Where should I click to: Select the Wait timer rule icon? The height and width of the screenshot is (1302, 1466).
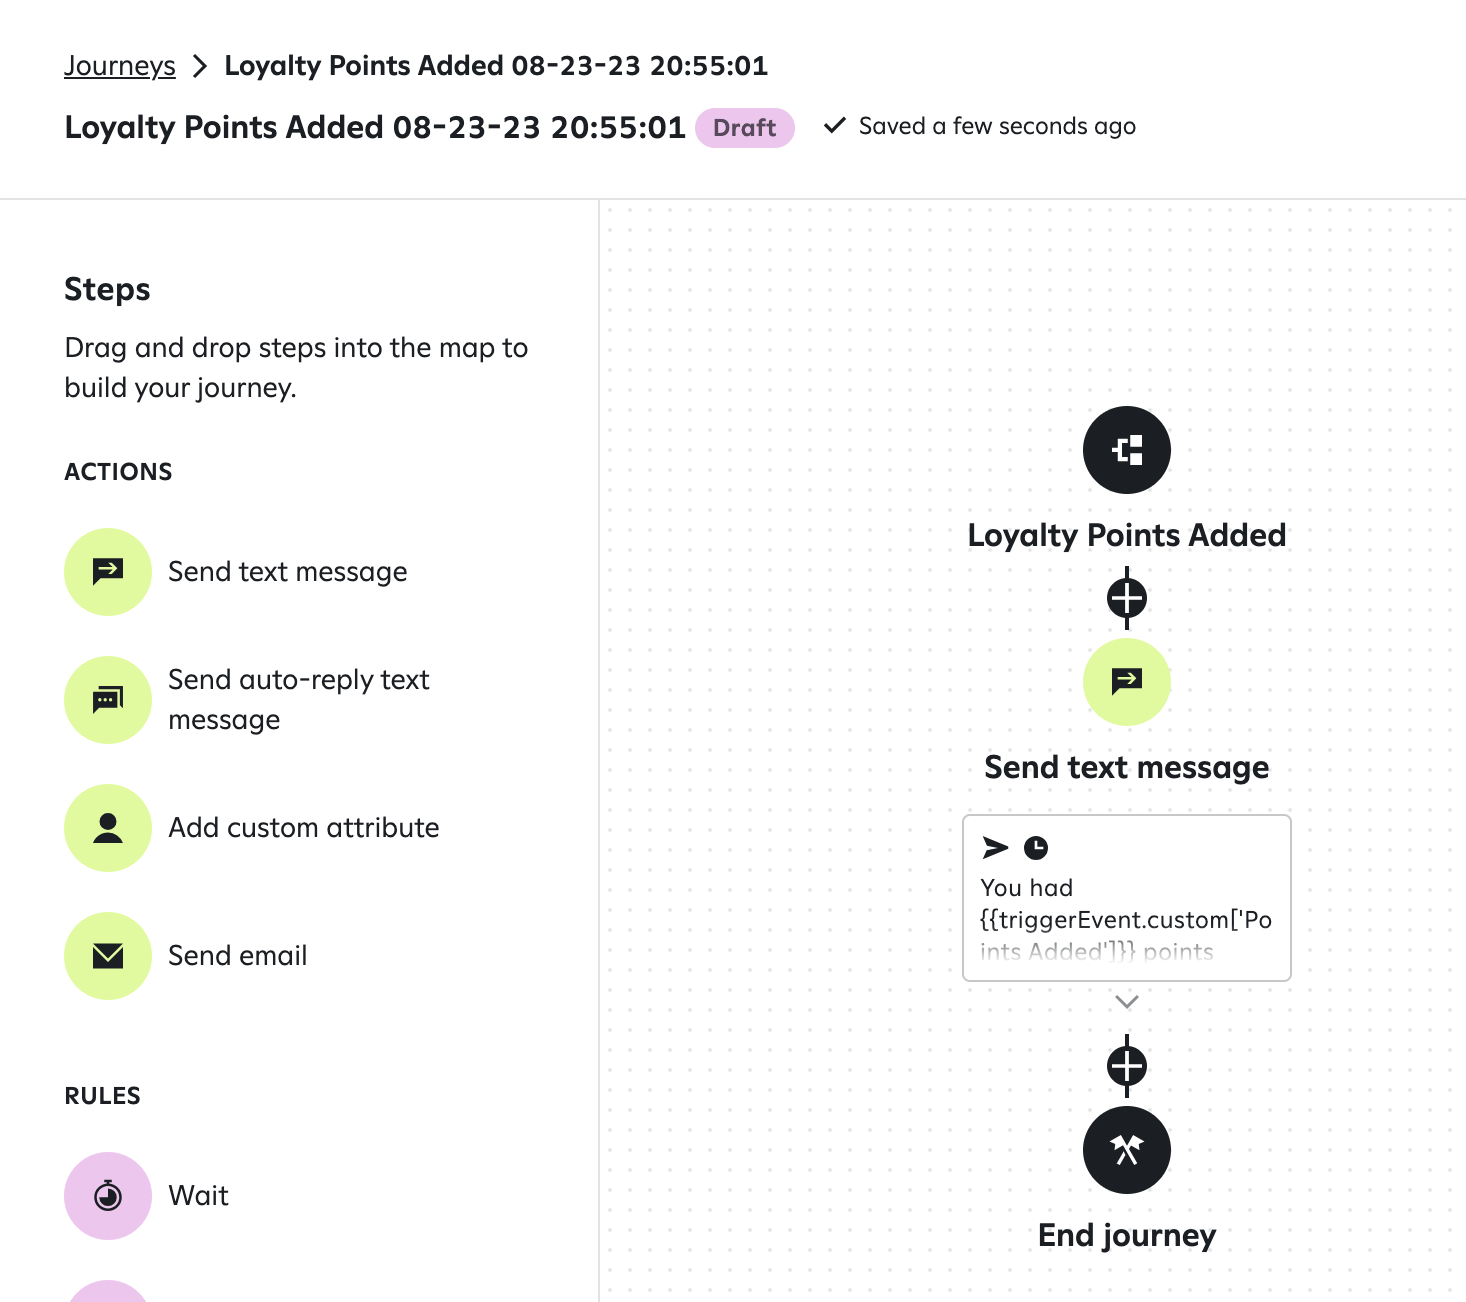108,1196
